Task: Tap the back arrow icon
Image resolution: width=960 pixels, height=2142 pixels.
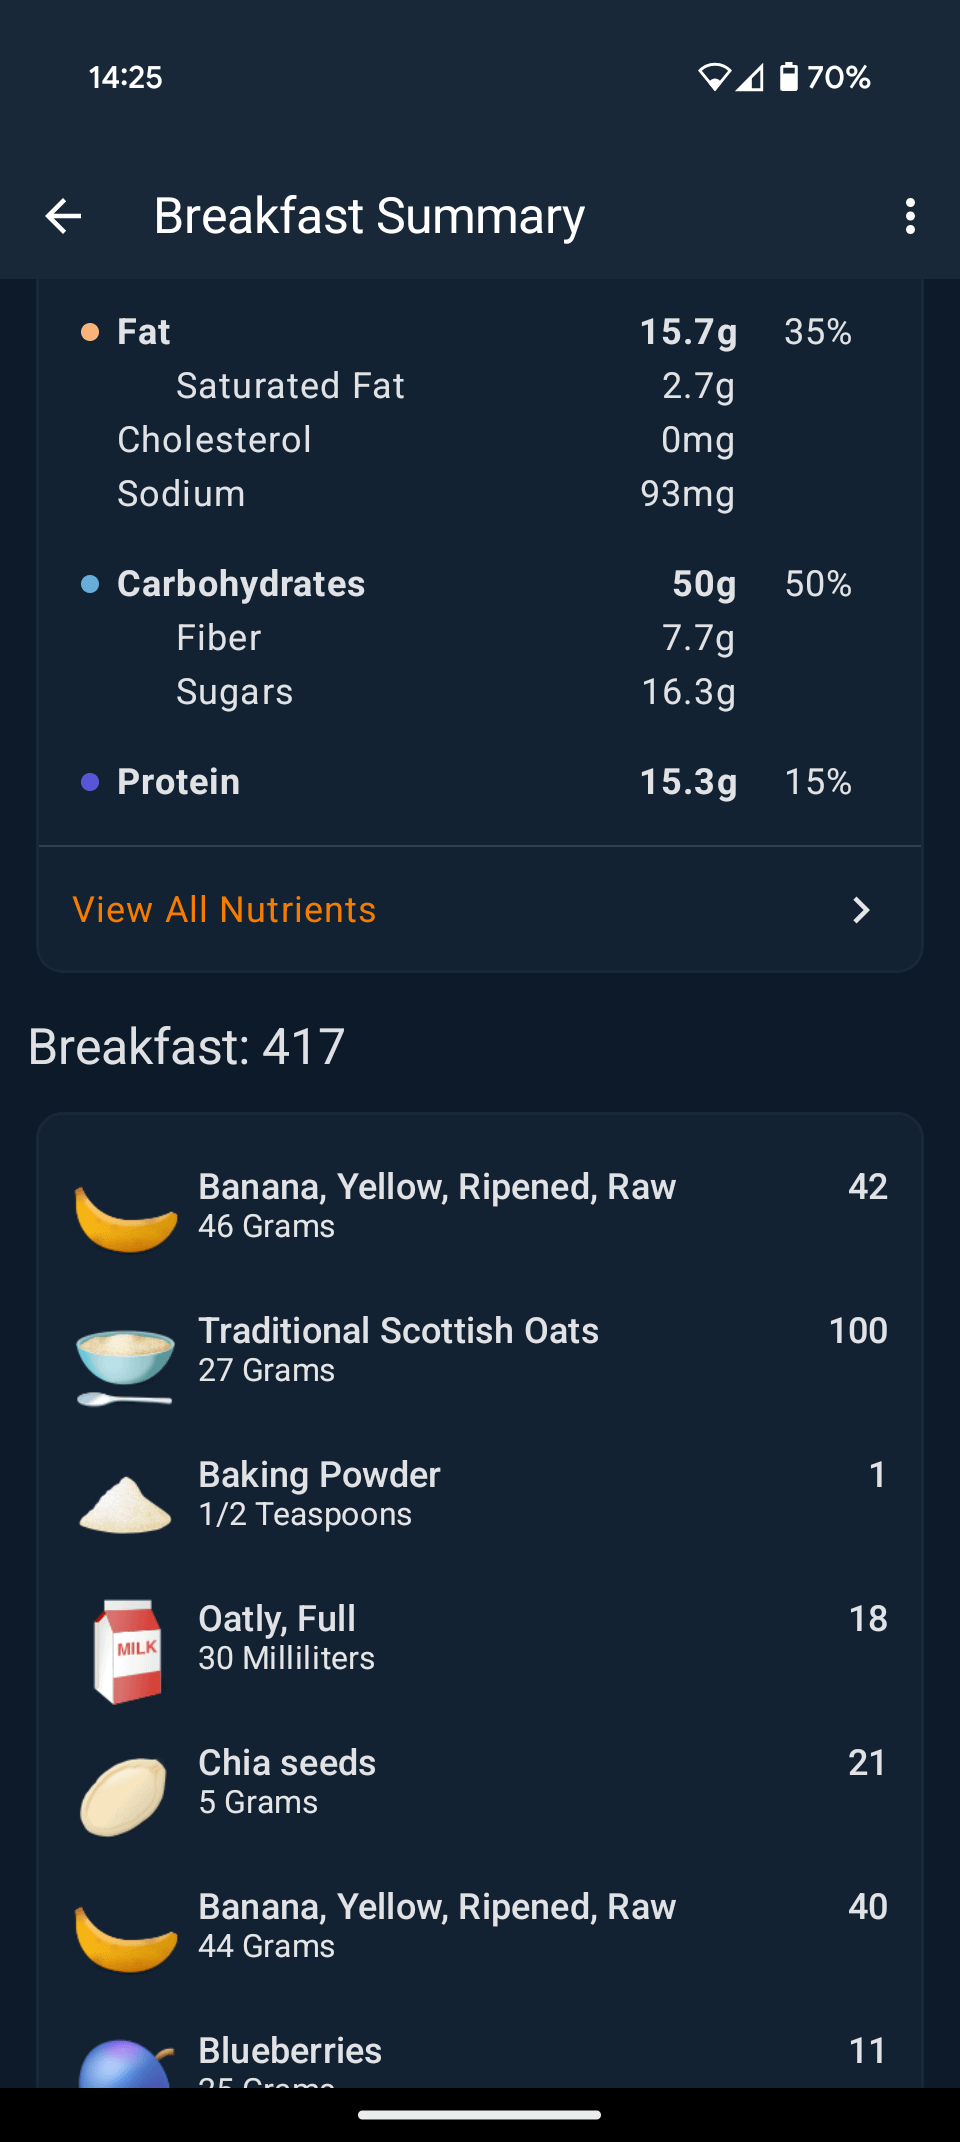Action: [x=63, y=216]
